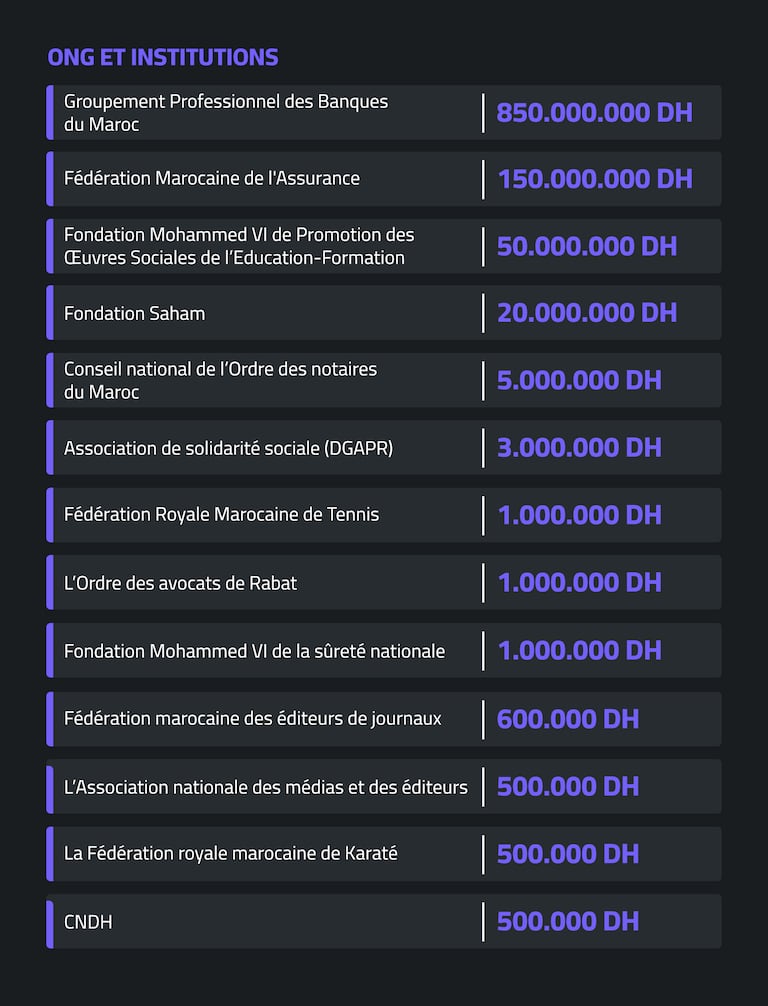
Task: Click the 5.000.000 DH amount
Action: click(x=579, y=380)
